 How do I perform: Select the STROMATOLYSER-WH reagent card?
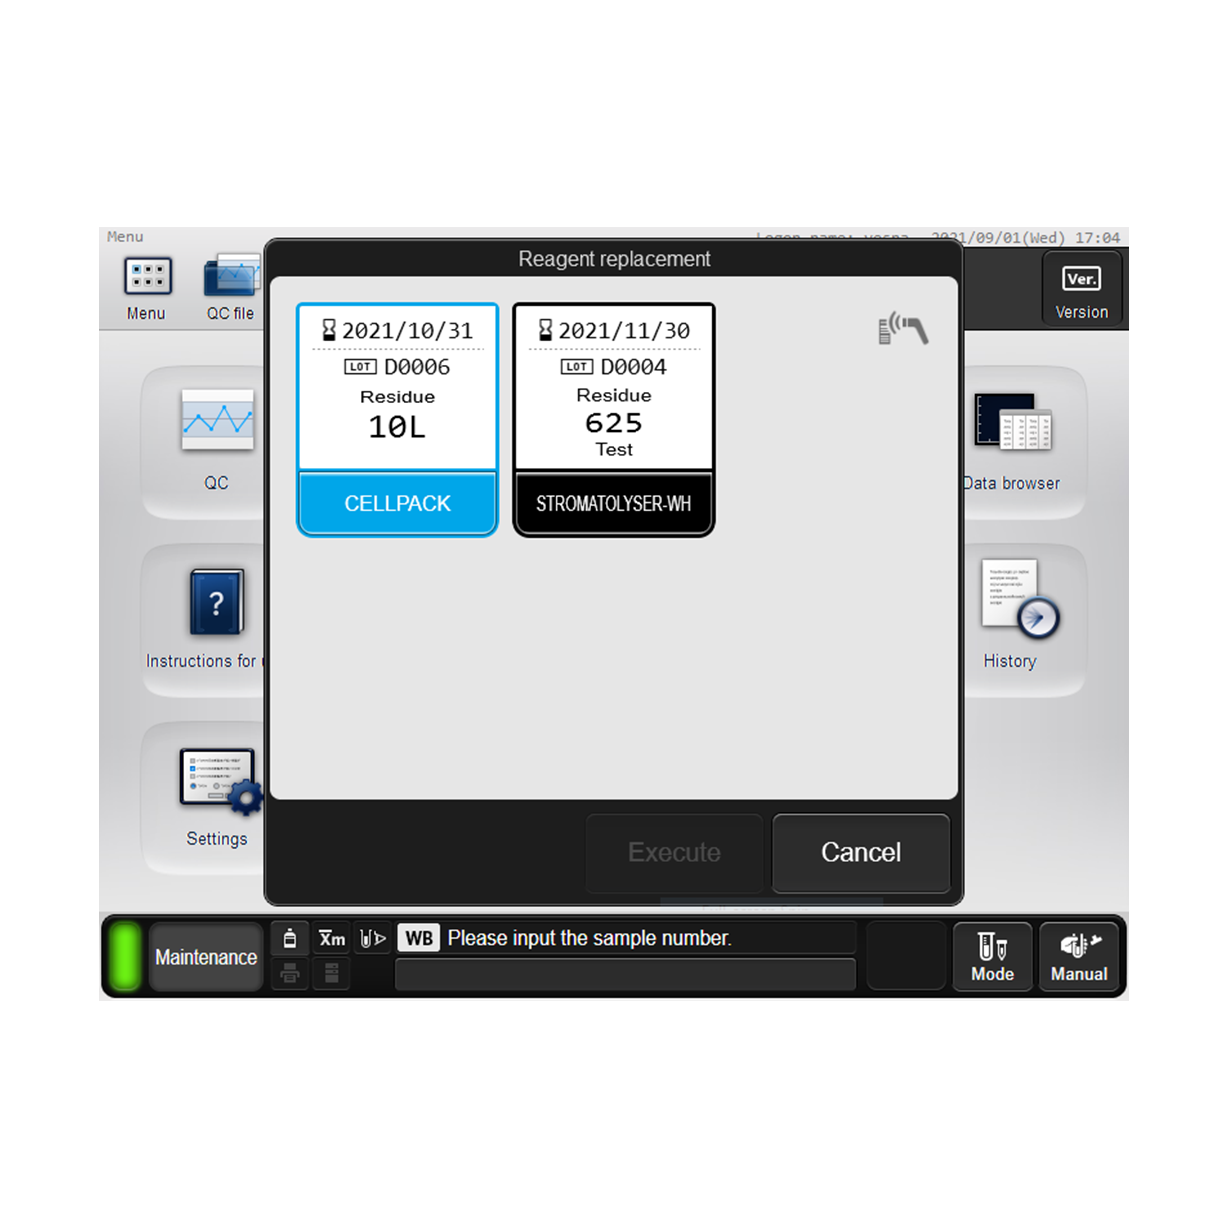pos(614,420)
